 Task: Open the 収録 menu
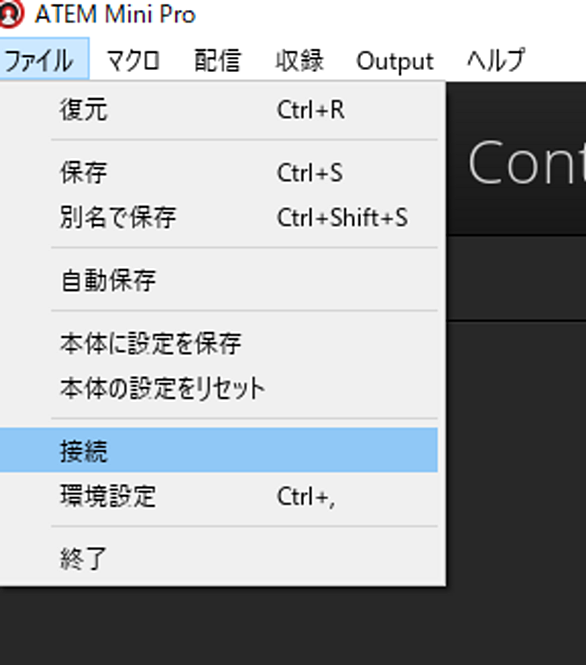point(299,60)
